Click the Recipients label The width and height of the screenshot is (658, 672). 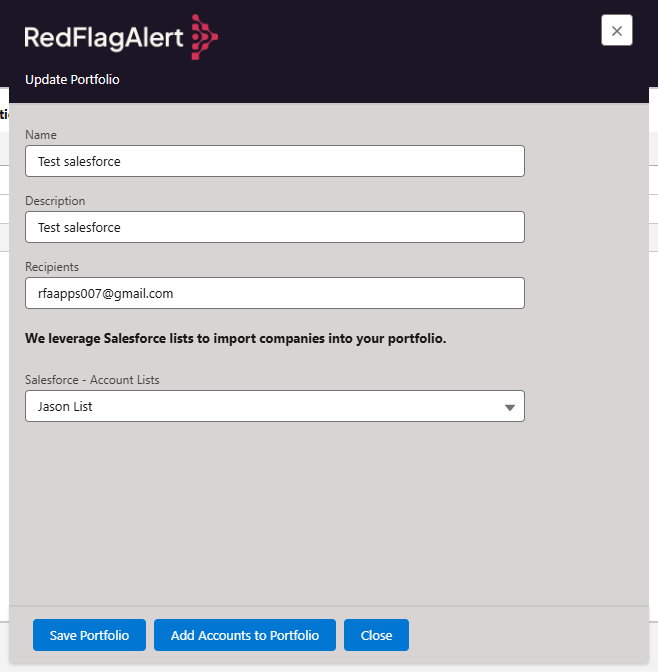(52, 267)
